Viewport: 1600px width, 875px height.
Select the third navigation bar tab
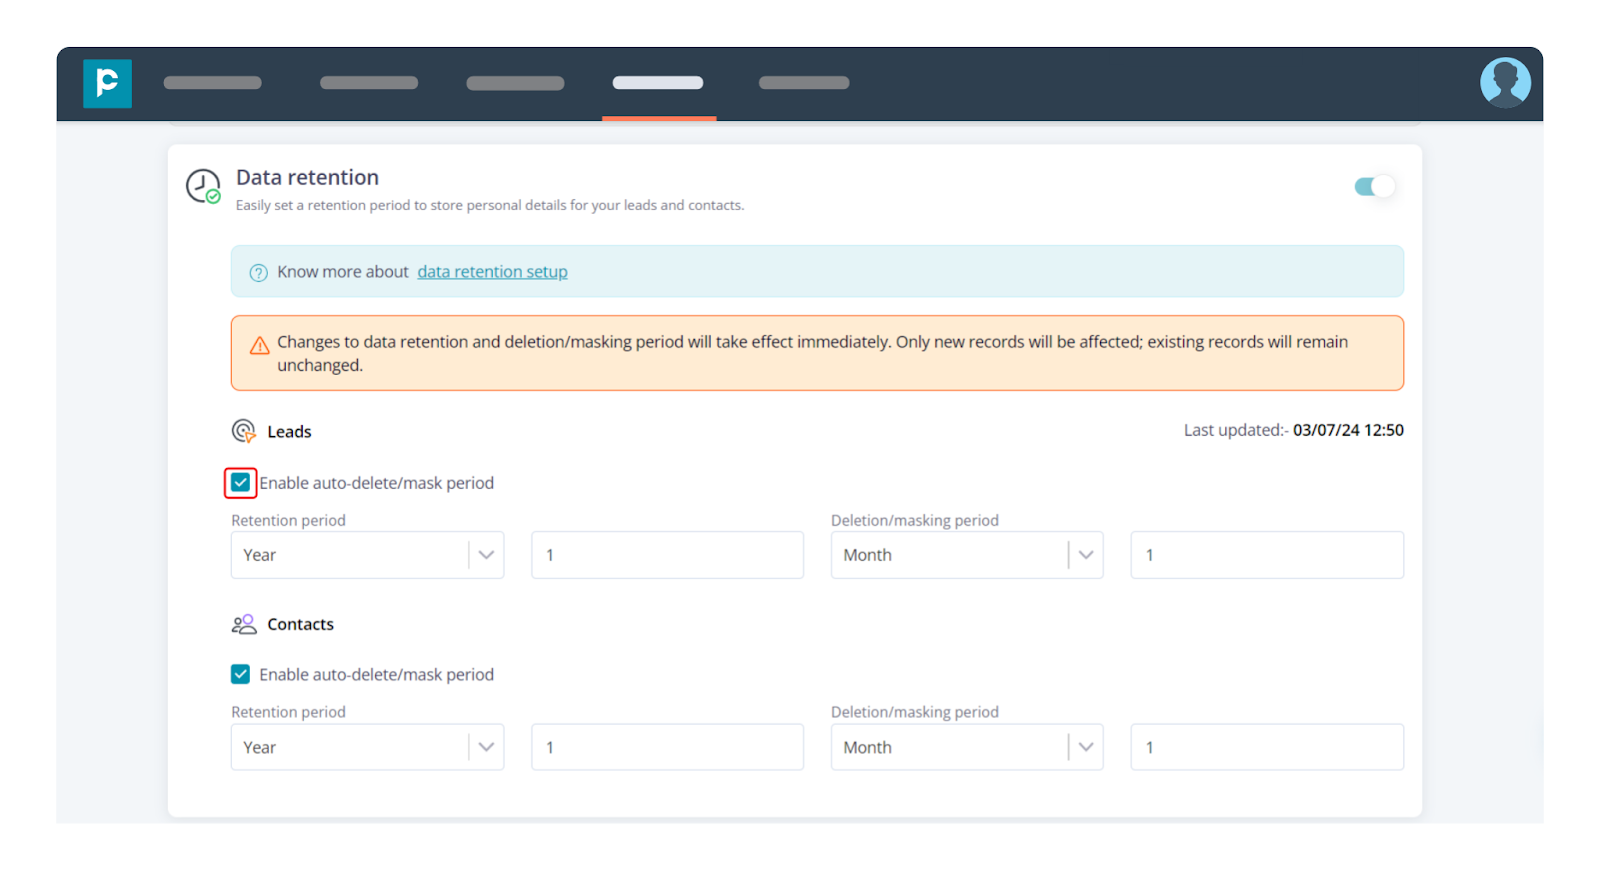pos(515,83)
